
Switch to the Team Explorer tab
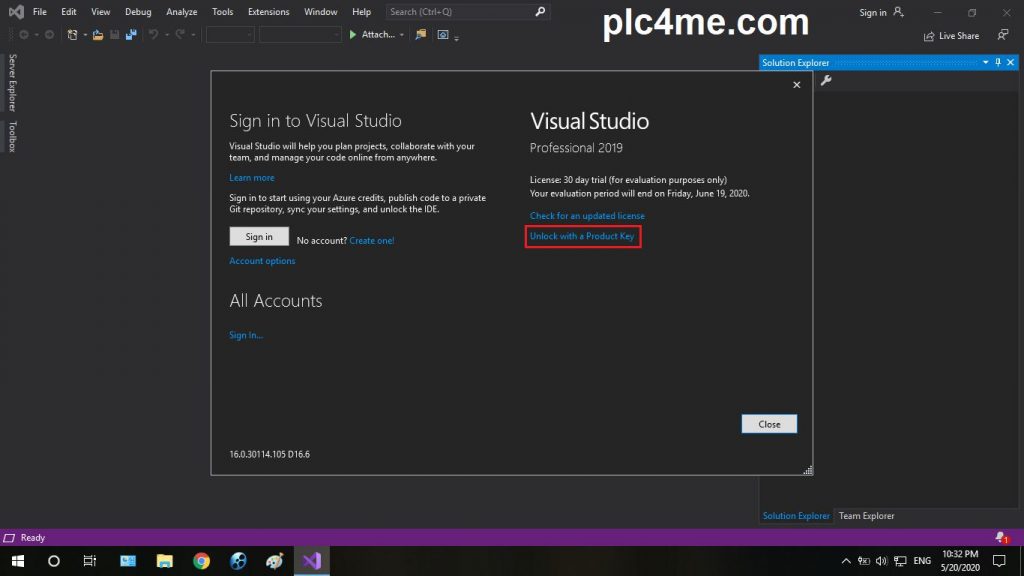[x=866, y=516]
